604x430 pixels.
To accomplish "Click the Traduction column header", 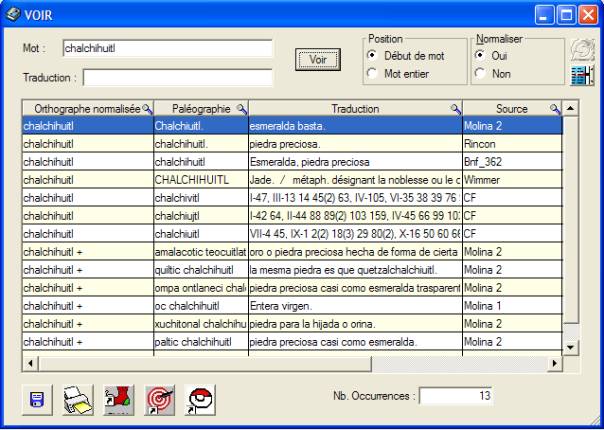I will pyautogui.click(x=351, y=108).
